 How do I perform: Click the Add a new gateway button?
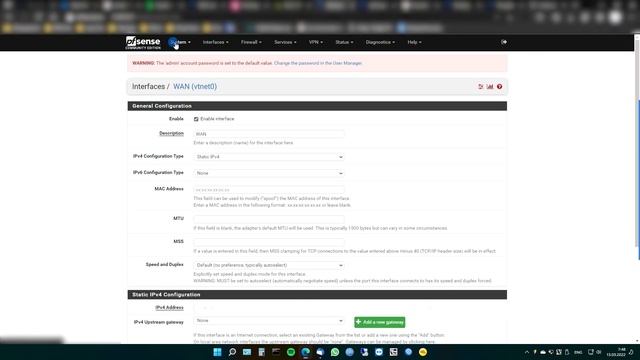pos(380,322)
